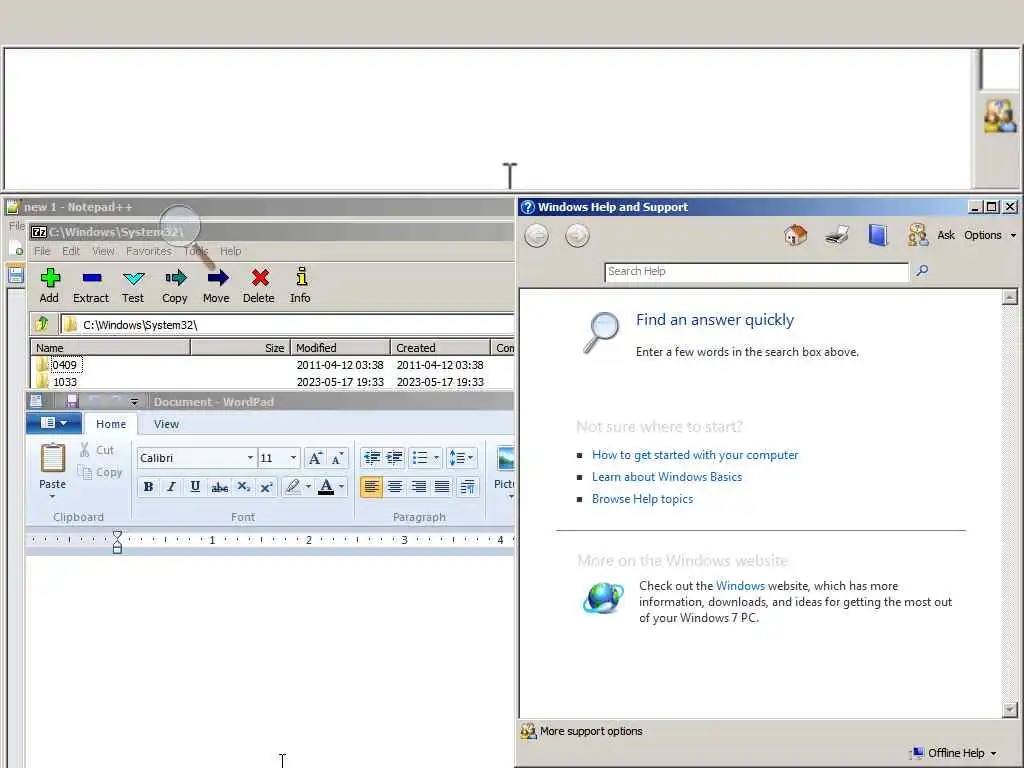Switch to the View tab in WordPad
The width and height of the screenshot is (1024, 768).
(x=167, y=424)
